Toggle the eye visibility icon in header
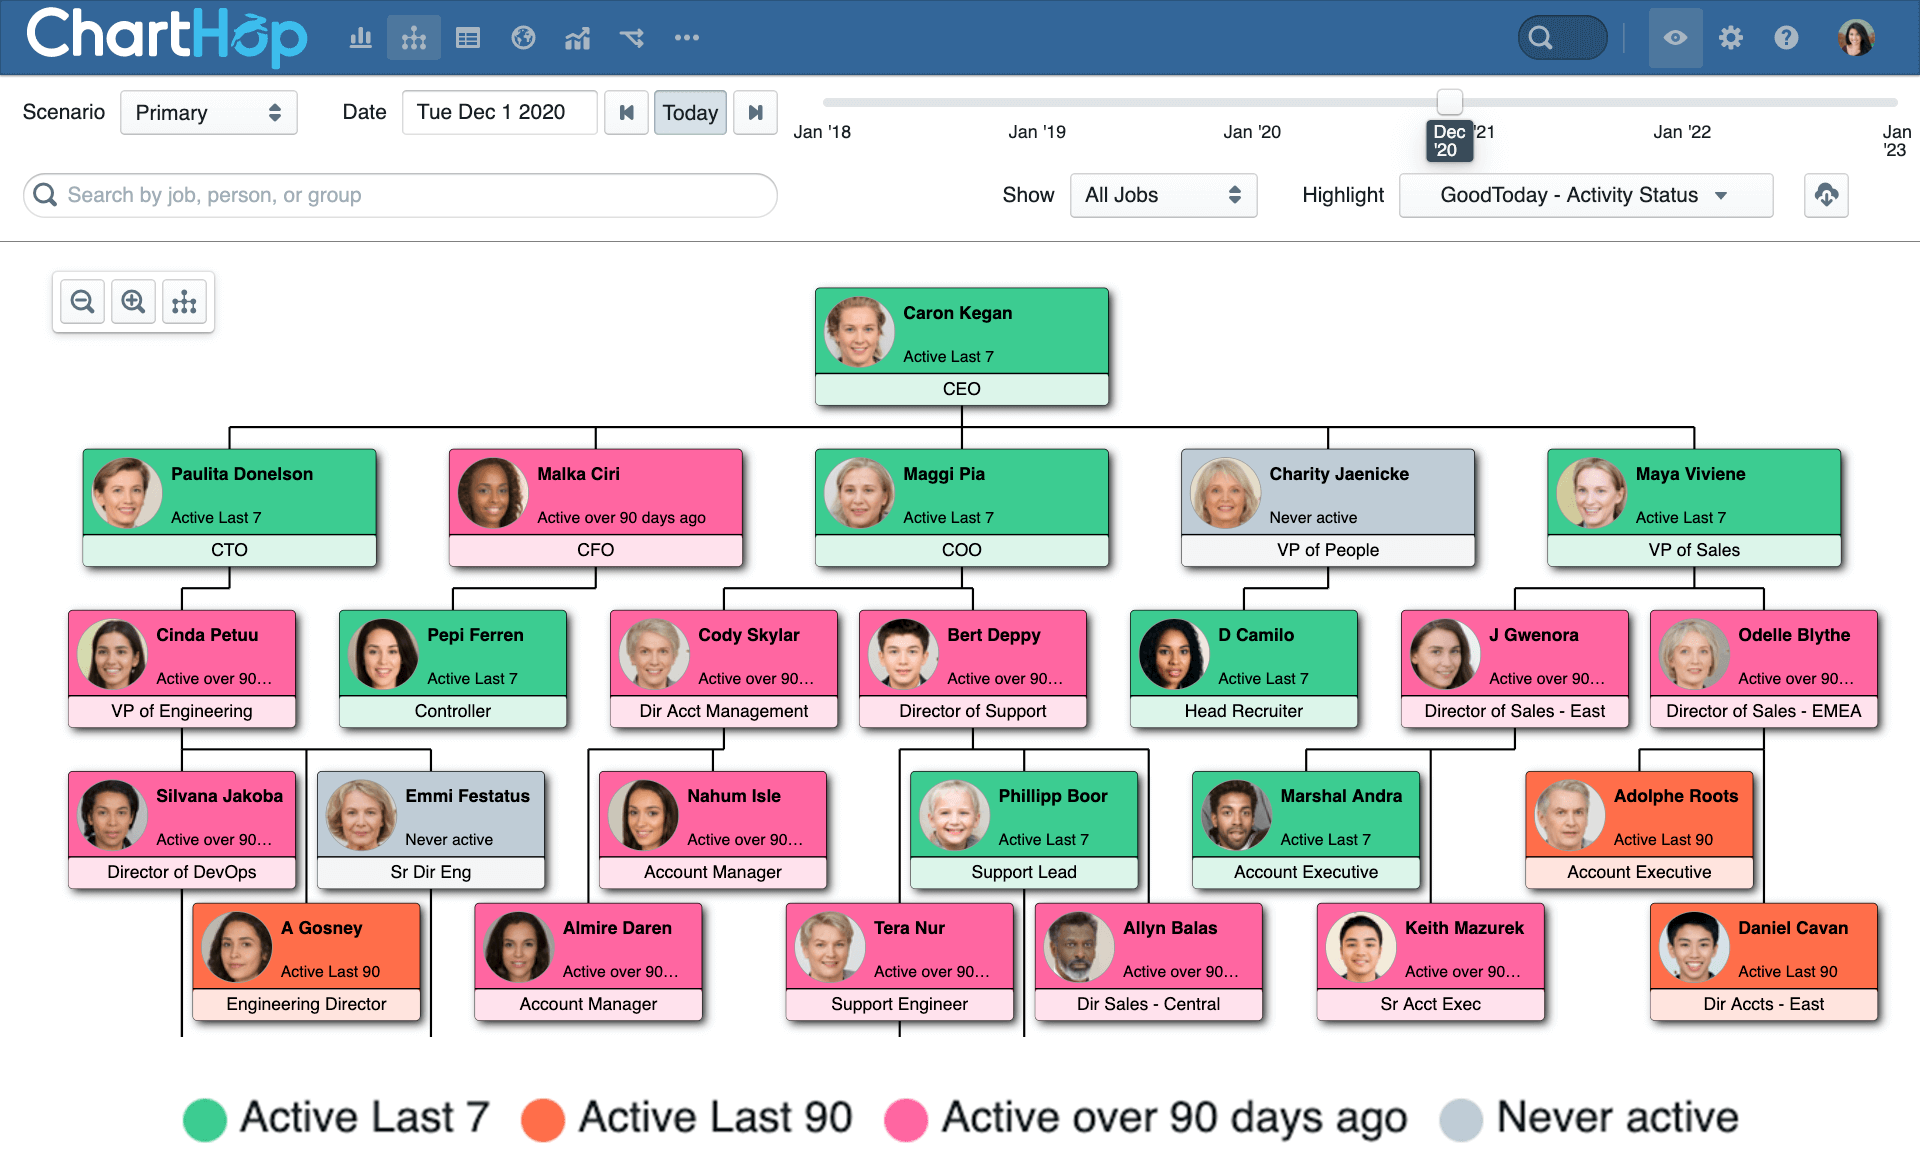This screenshot has width=1920, height=1168. [x=1675, y=38]
